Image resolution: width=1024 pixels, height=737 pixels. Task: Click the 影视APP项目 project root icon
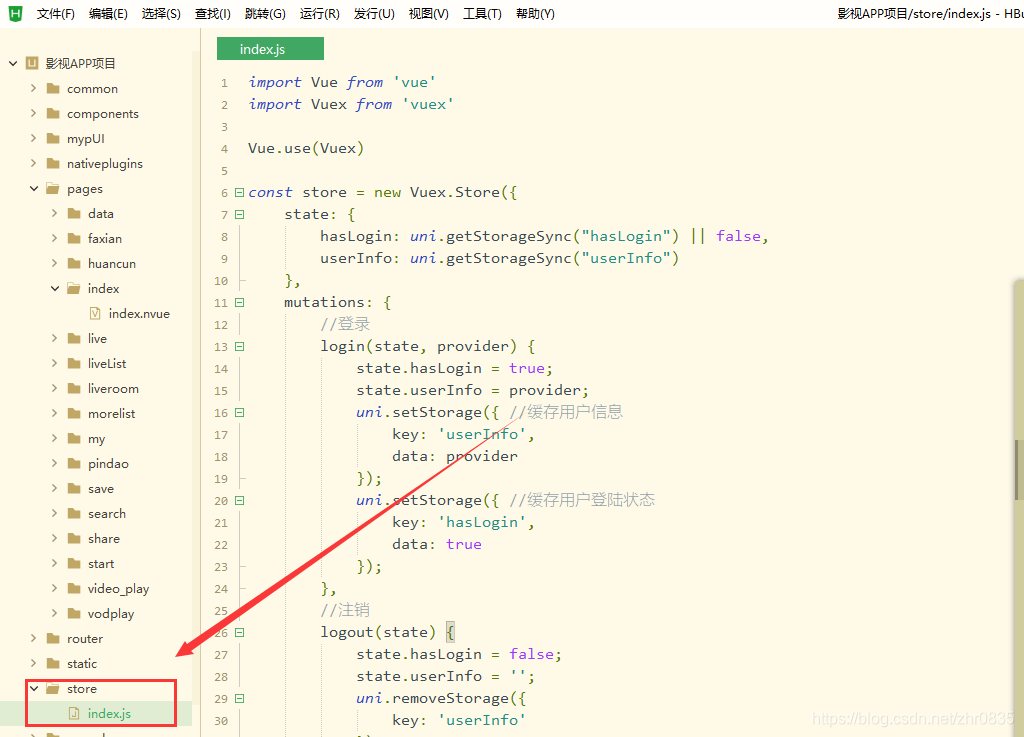[32, 63]
